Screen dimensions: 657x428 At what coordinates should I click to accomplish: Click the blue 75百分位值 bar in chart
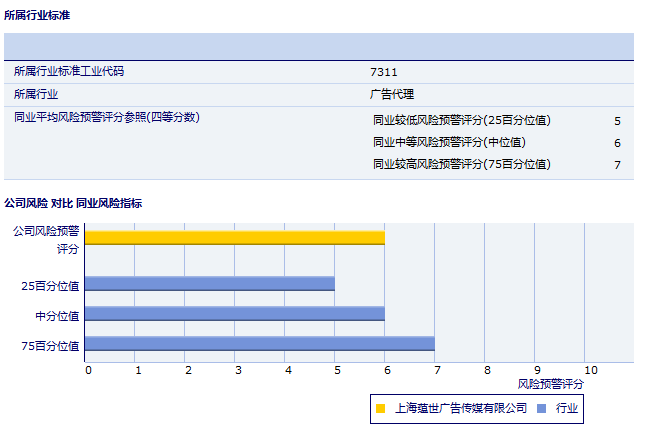coord(260,344)
